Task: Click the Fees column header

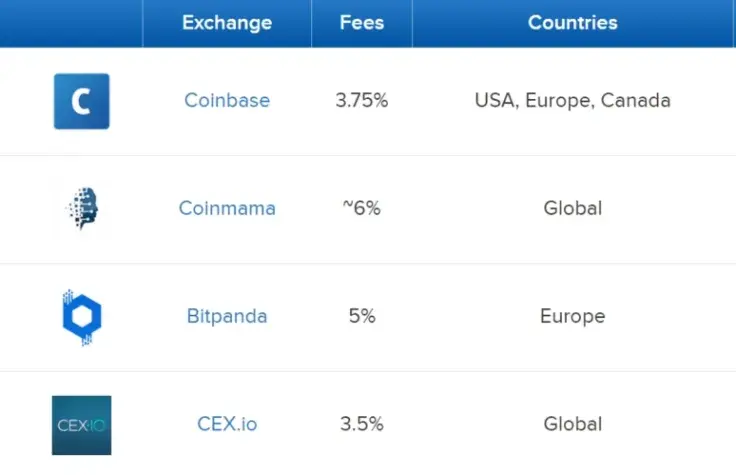Action: coord(362,23)
